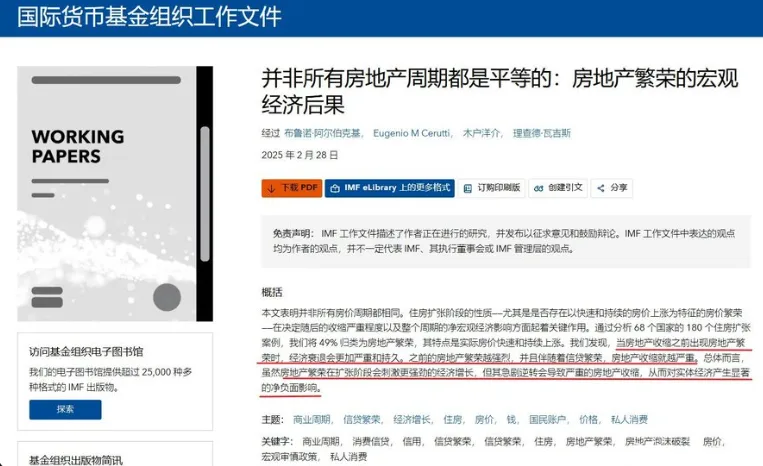The width and height of the screenshot is (763, 466).
Task: Open author link 布鲁诺·阿尔伯克基
Action: coord(323,133)
